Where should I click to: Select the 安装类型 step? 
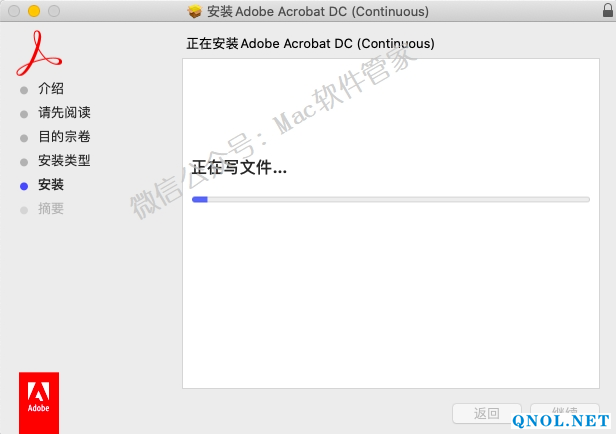tap(64, 161)
